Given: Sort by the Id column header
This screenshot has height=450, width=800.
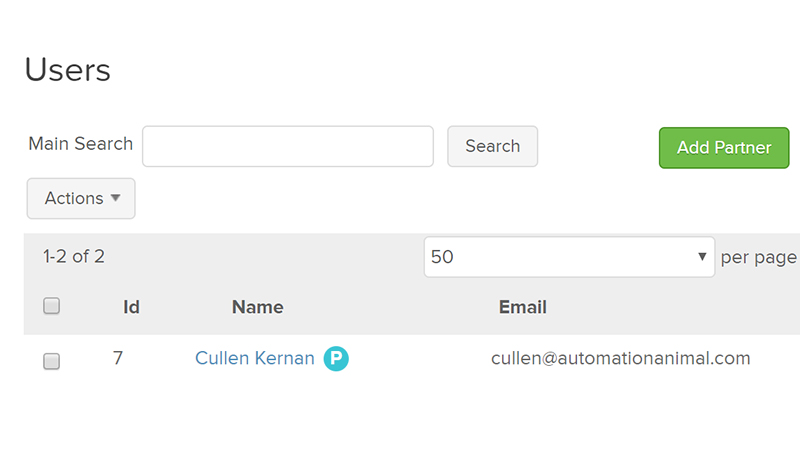Looking at the screenshot, I should (x=131, y=307).
